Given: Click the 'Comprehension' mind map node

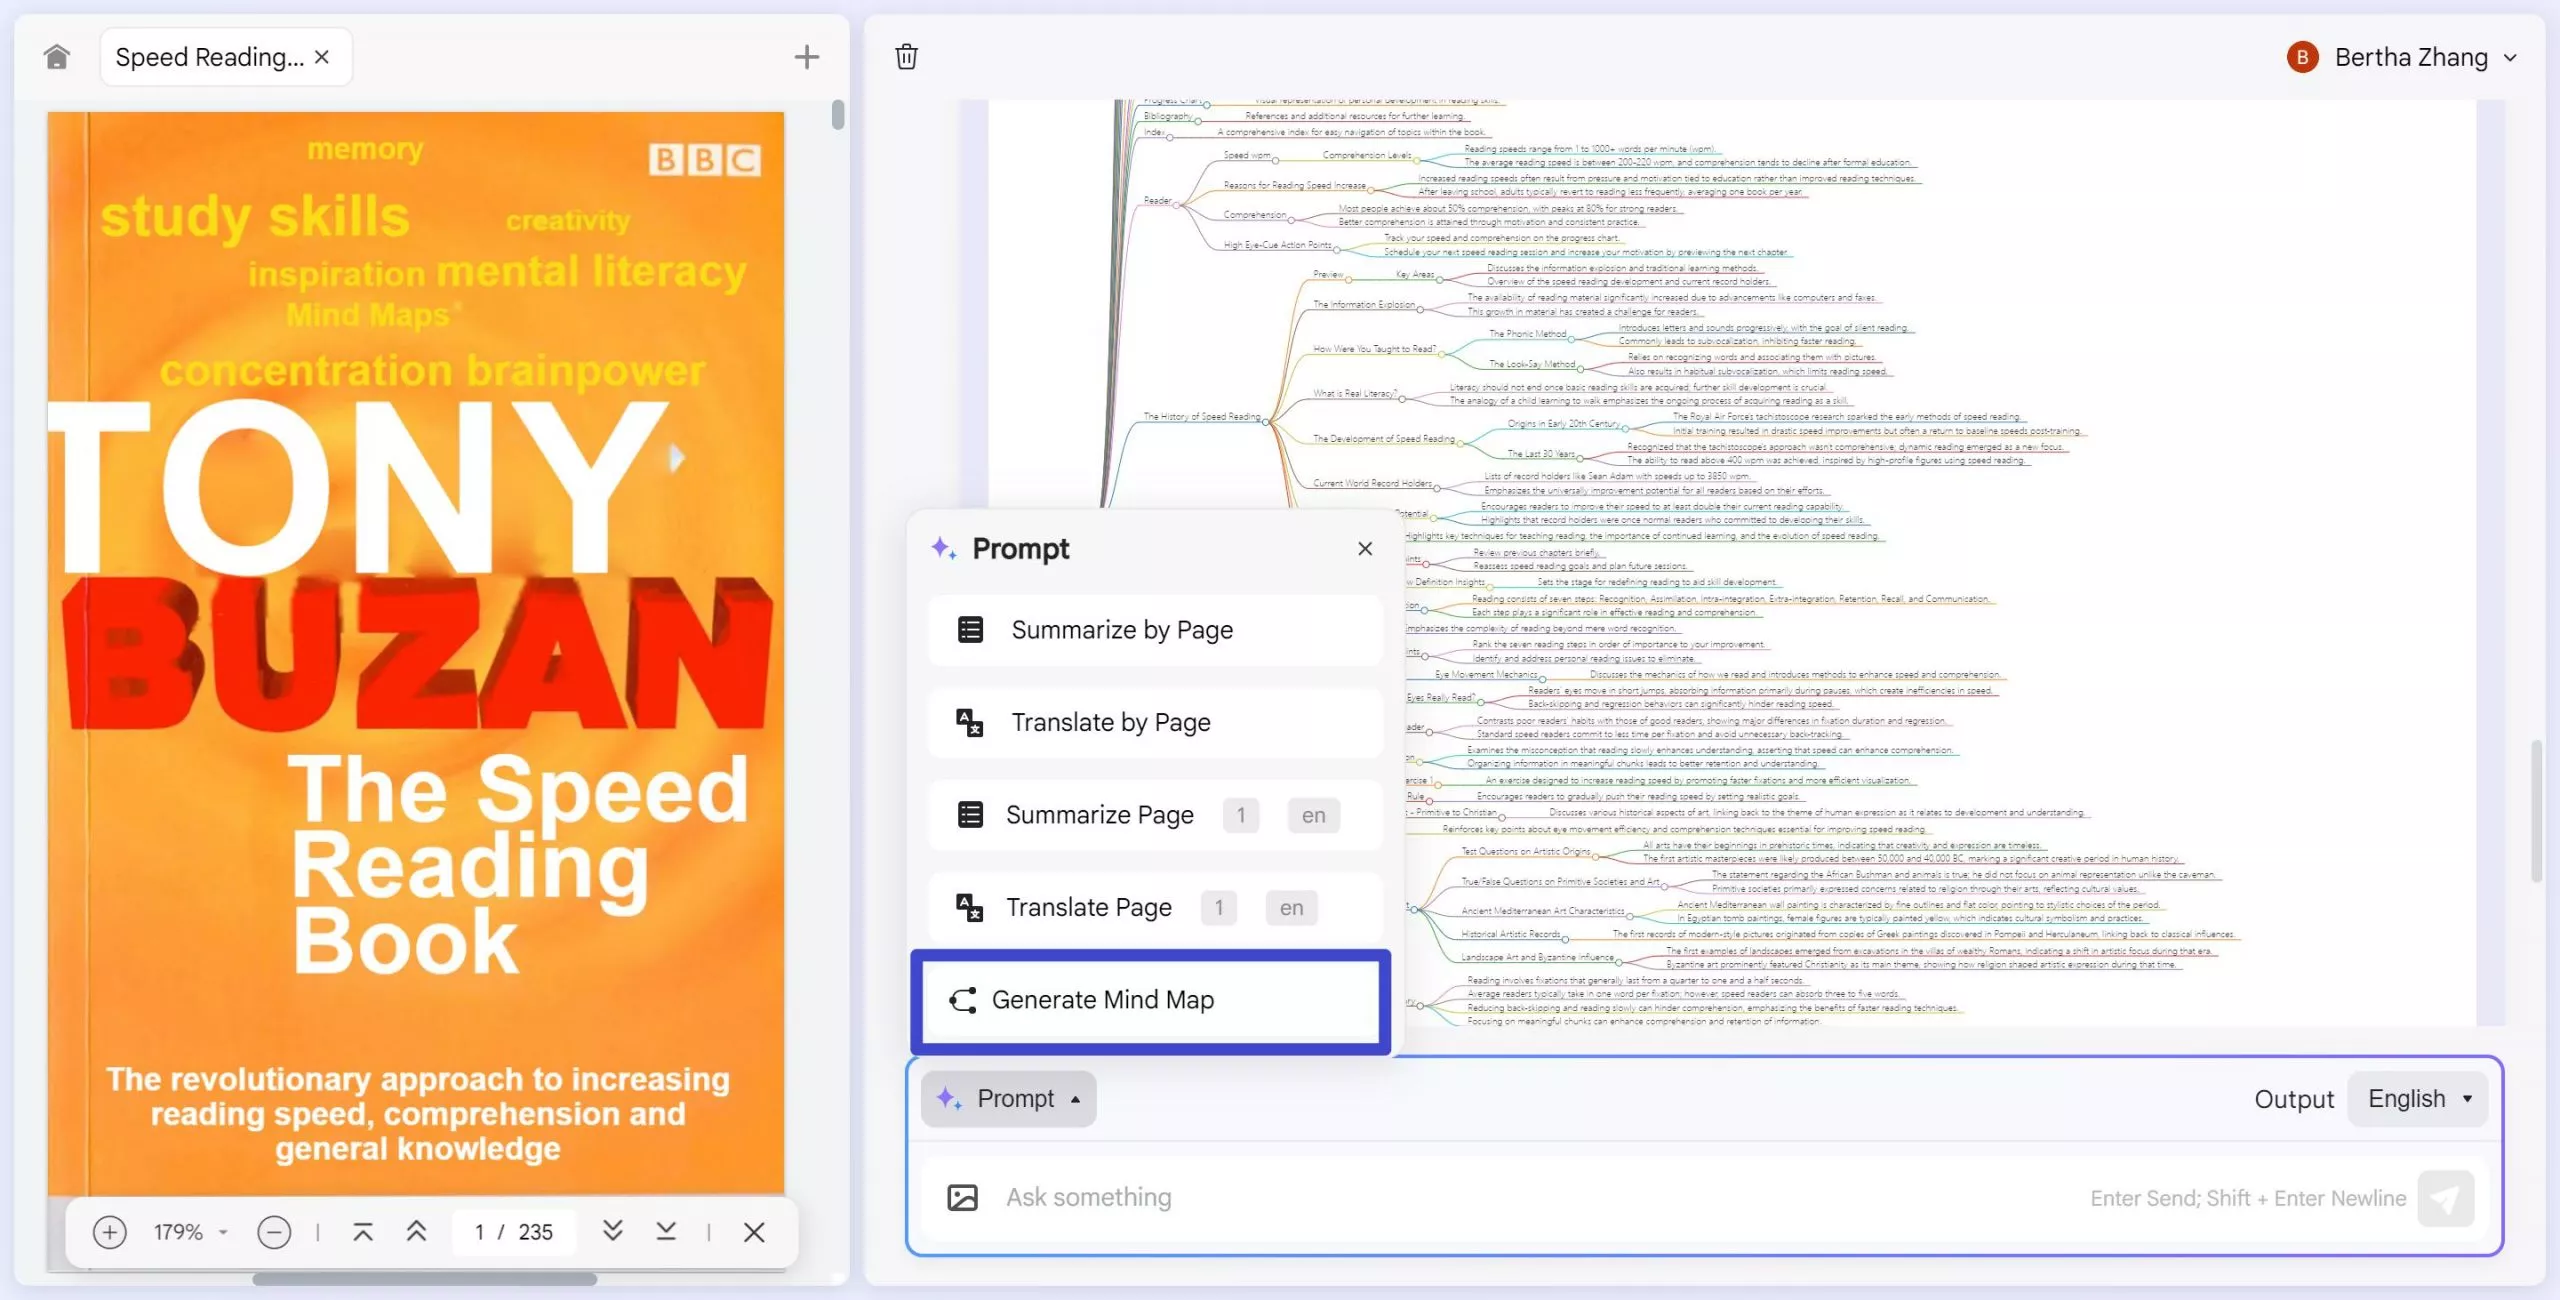Looking at the screenshot, I should 1255,215.
